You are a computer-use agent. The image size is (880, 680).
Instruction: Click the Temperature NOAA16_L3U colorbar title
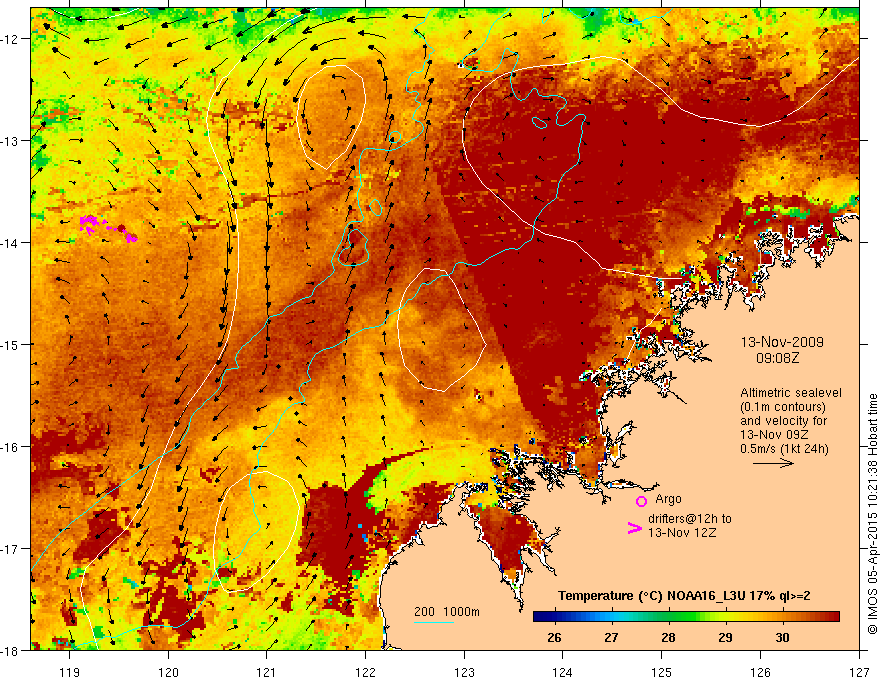684,596
